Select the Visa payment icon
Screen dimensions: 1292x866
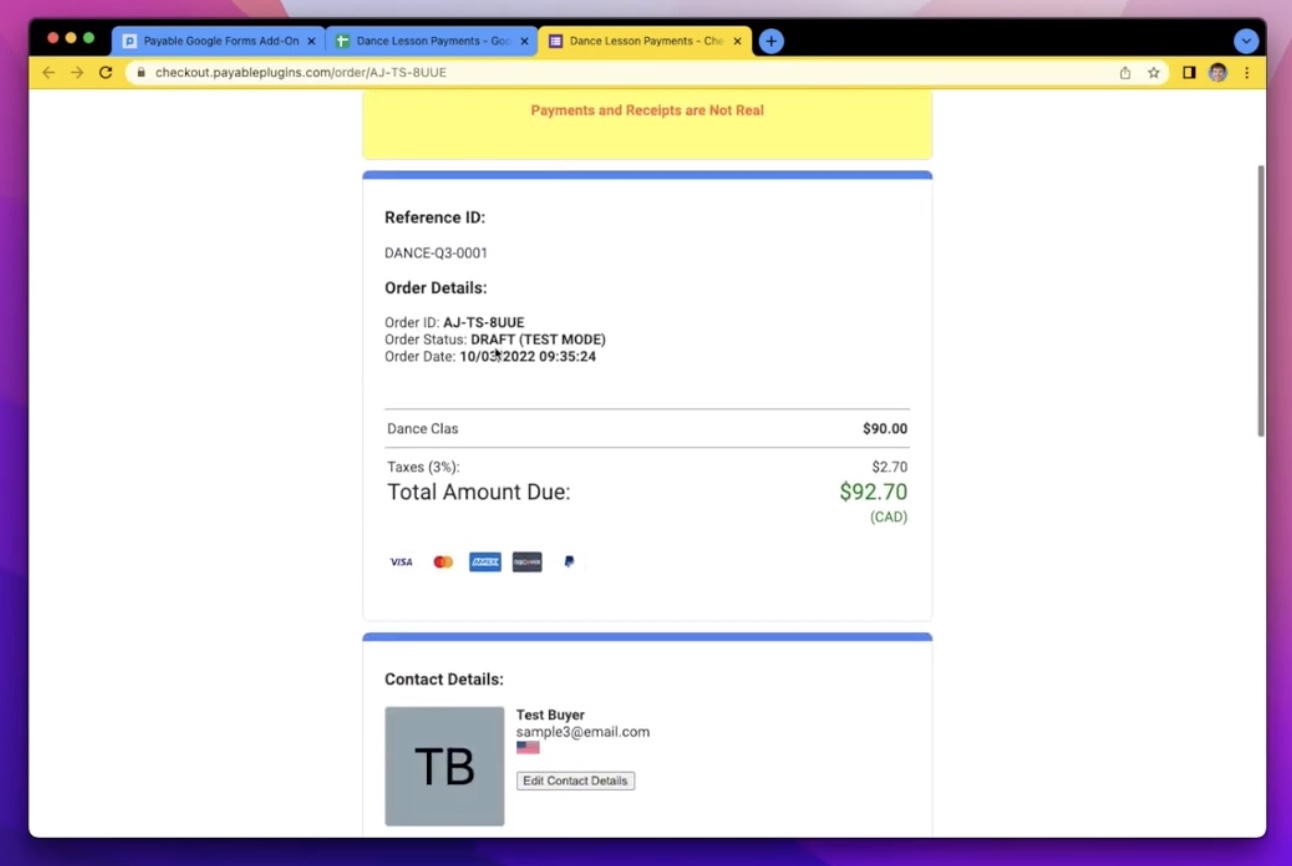(401, 561)
